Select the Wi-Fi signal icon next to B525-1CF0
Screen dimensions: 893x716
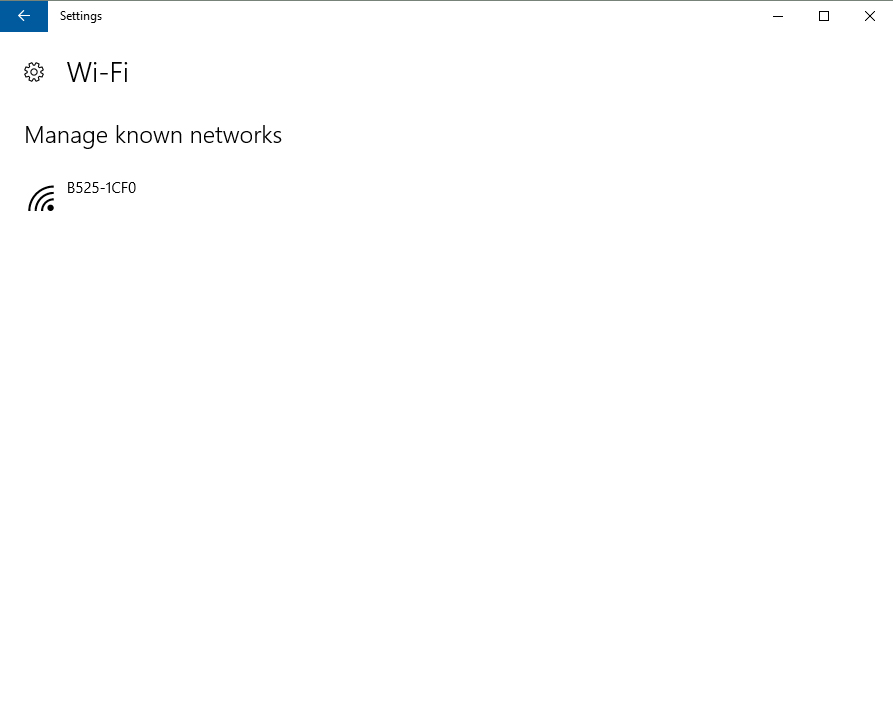point(41,197)
